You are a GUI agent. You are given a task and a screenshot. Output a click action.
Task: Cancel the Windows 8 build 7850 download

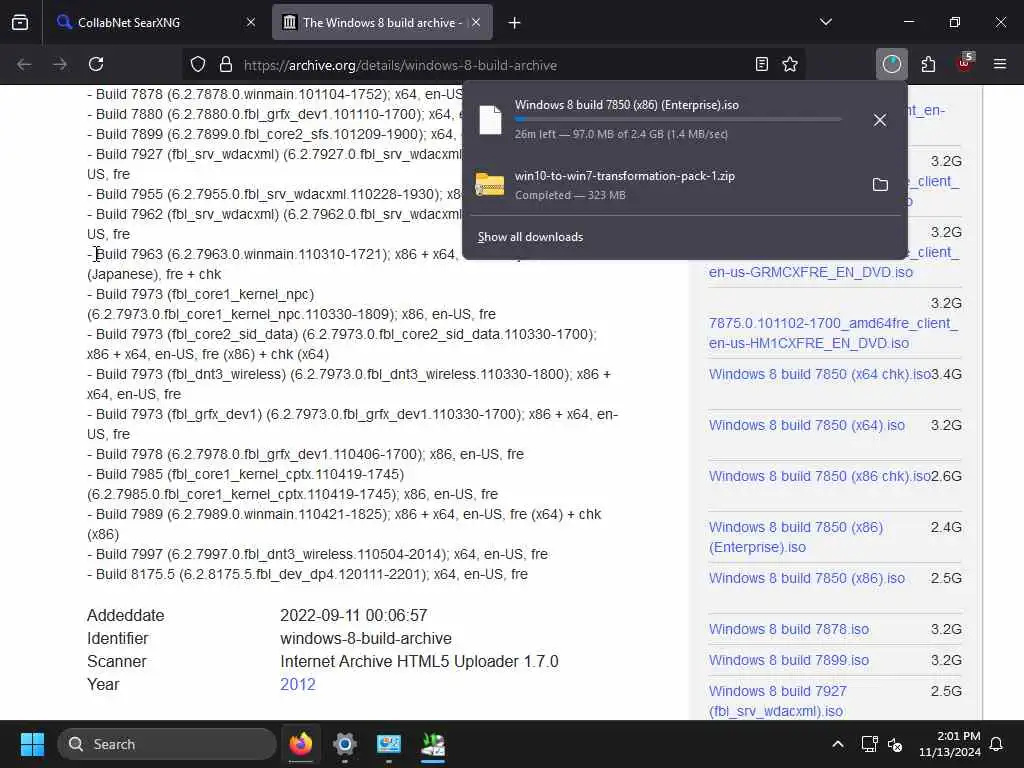(880, 120)
